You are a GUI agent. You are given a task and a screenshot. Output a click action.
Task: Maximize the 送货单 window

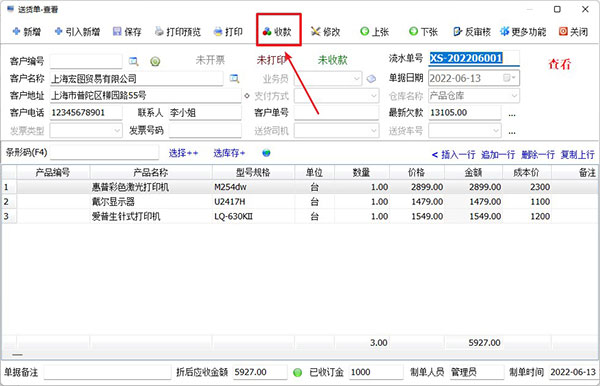pyautogui.click(x=557, y=9)
